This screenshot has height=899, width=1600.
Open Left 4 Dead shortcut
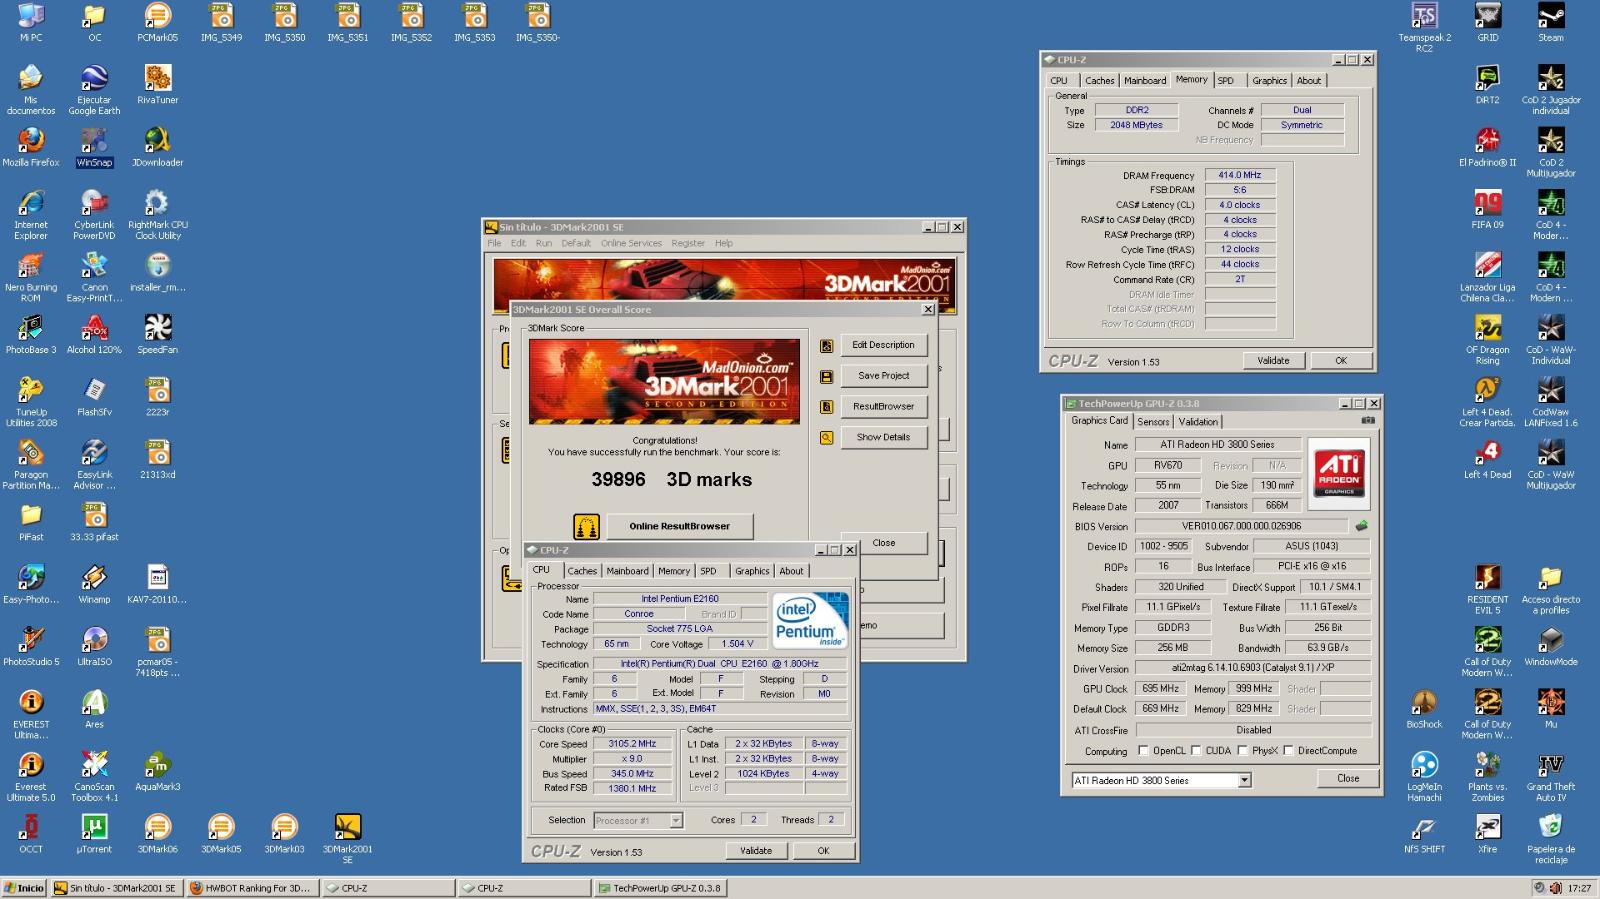coord(1487,460)
